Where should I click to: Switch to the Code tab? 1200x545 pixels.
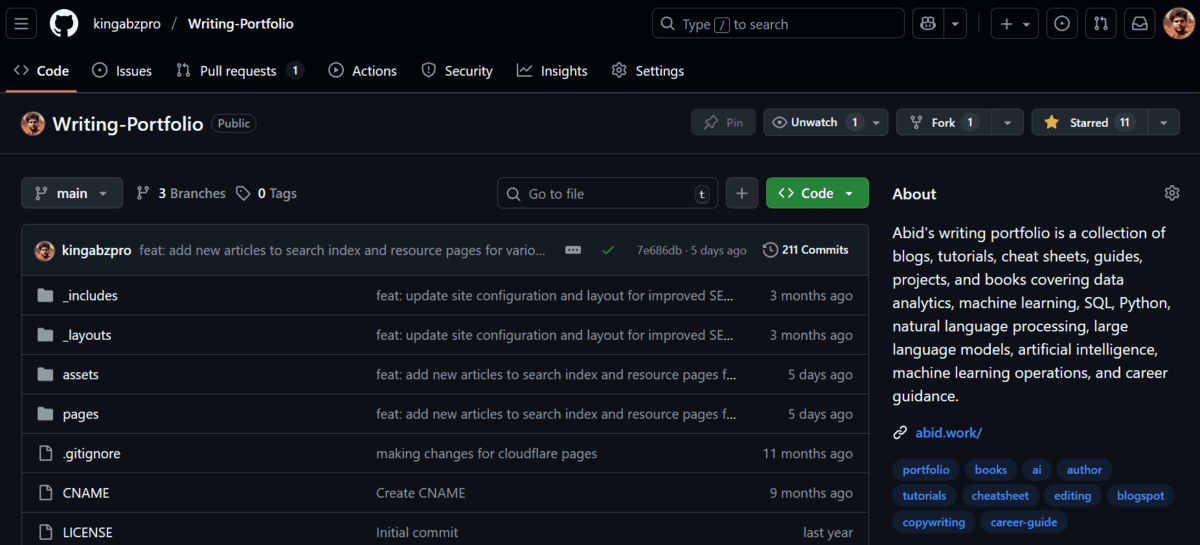pos(42,71)
